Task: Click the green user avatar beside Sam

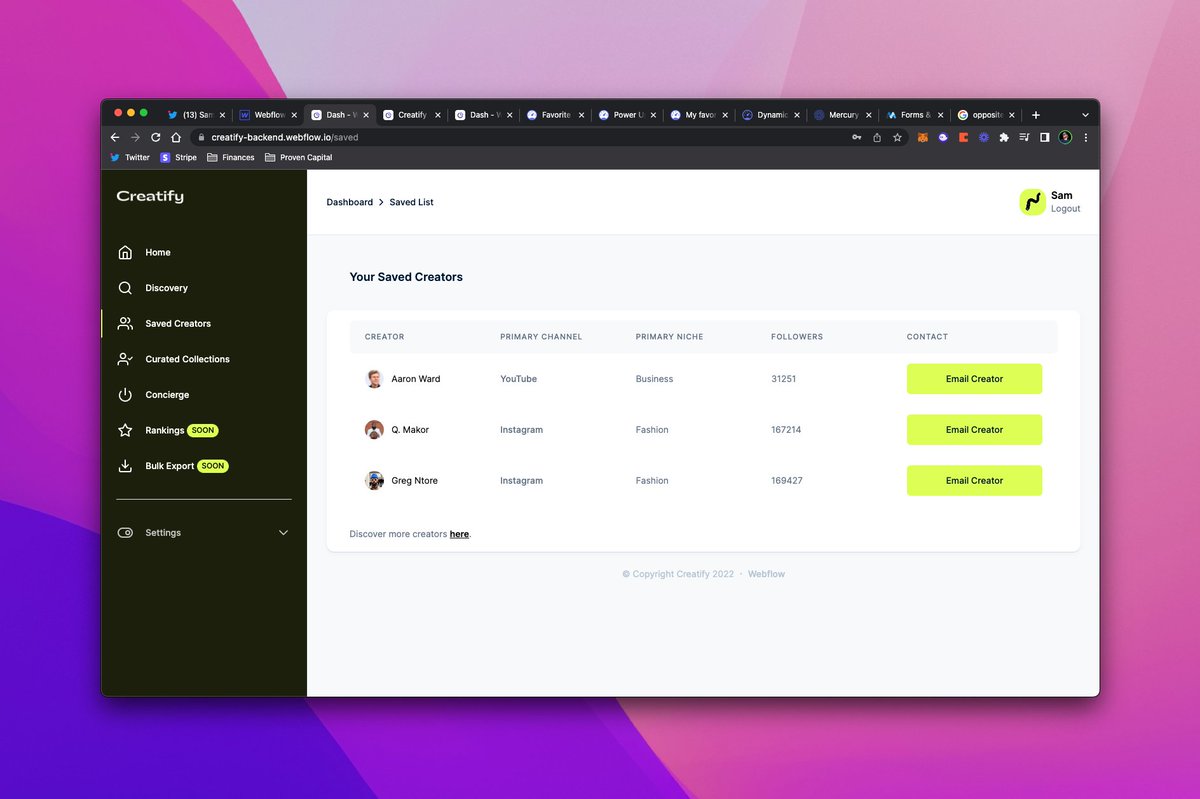Action: [x=1032, y=202]
